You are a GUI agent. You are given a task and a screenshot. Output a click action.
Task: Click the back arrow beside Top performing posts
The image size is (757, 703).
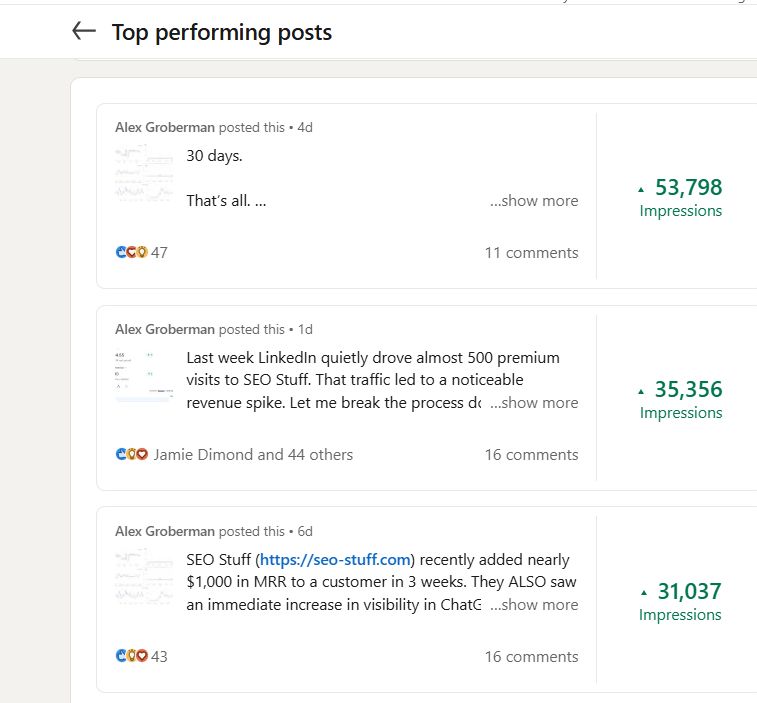pyautogui.click(x=84, y=32)
